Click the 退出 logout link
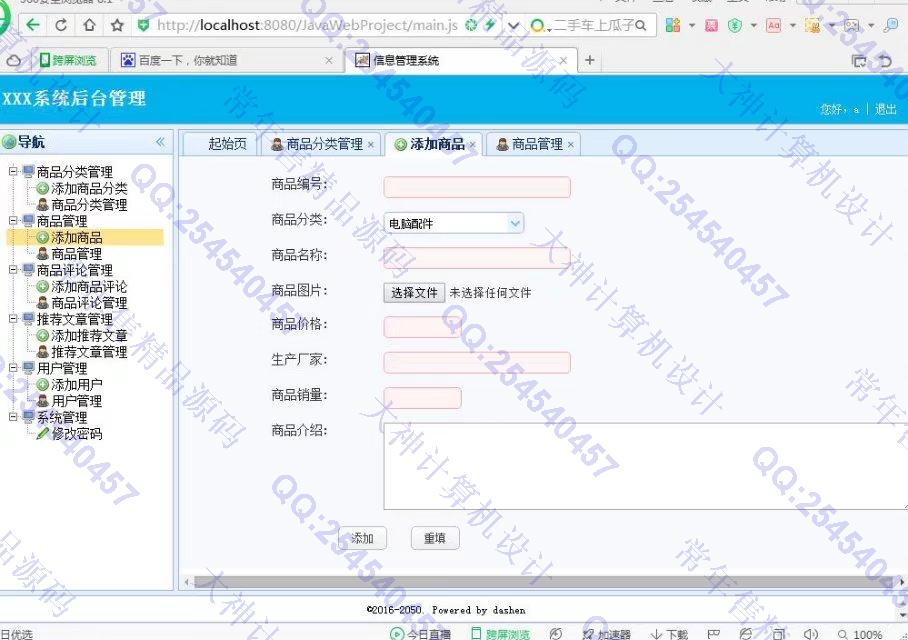 [x=885, y=109]
